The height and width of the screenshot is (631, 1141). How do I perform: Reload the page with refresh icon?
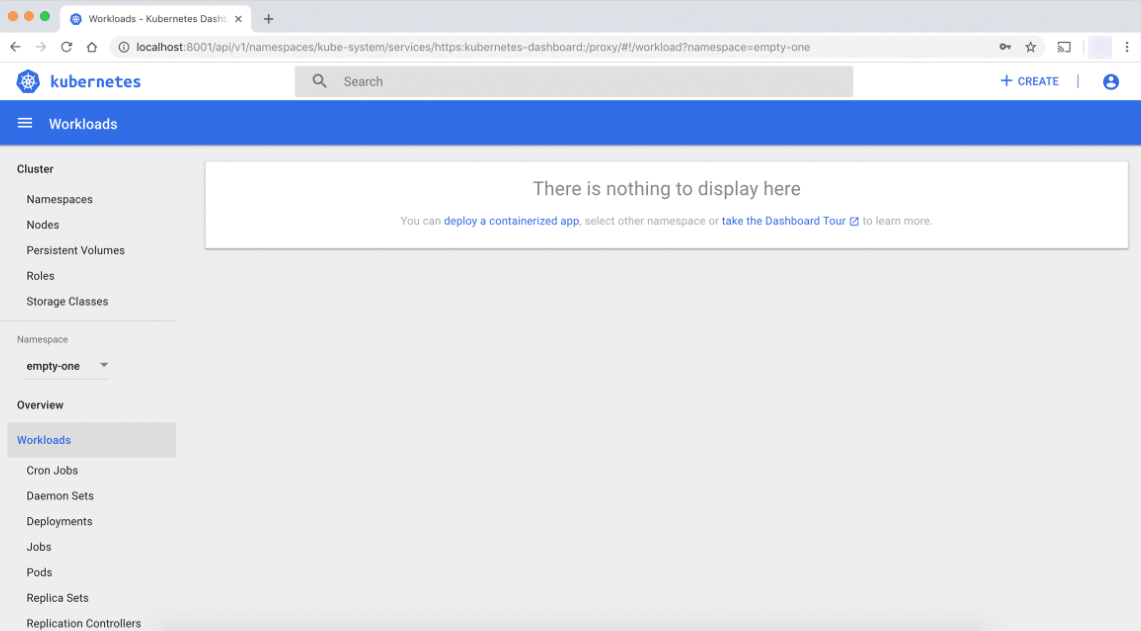[66, 47]
